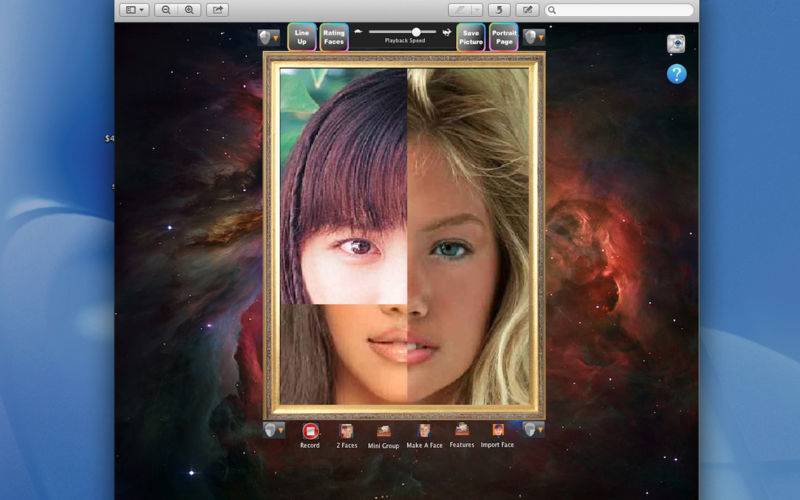
Task: Click the fast rabbit icon right of the slider
Action: [x=447, y=32]
